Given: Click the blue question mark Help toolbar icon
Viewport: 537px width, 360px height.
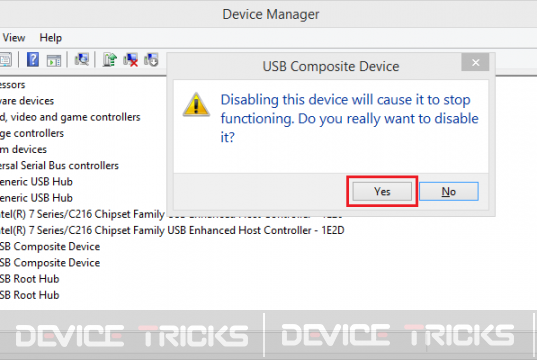Looking at the screenshot, I should coord(33,60).
